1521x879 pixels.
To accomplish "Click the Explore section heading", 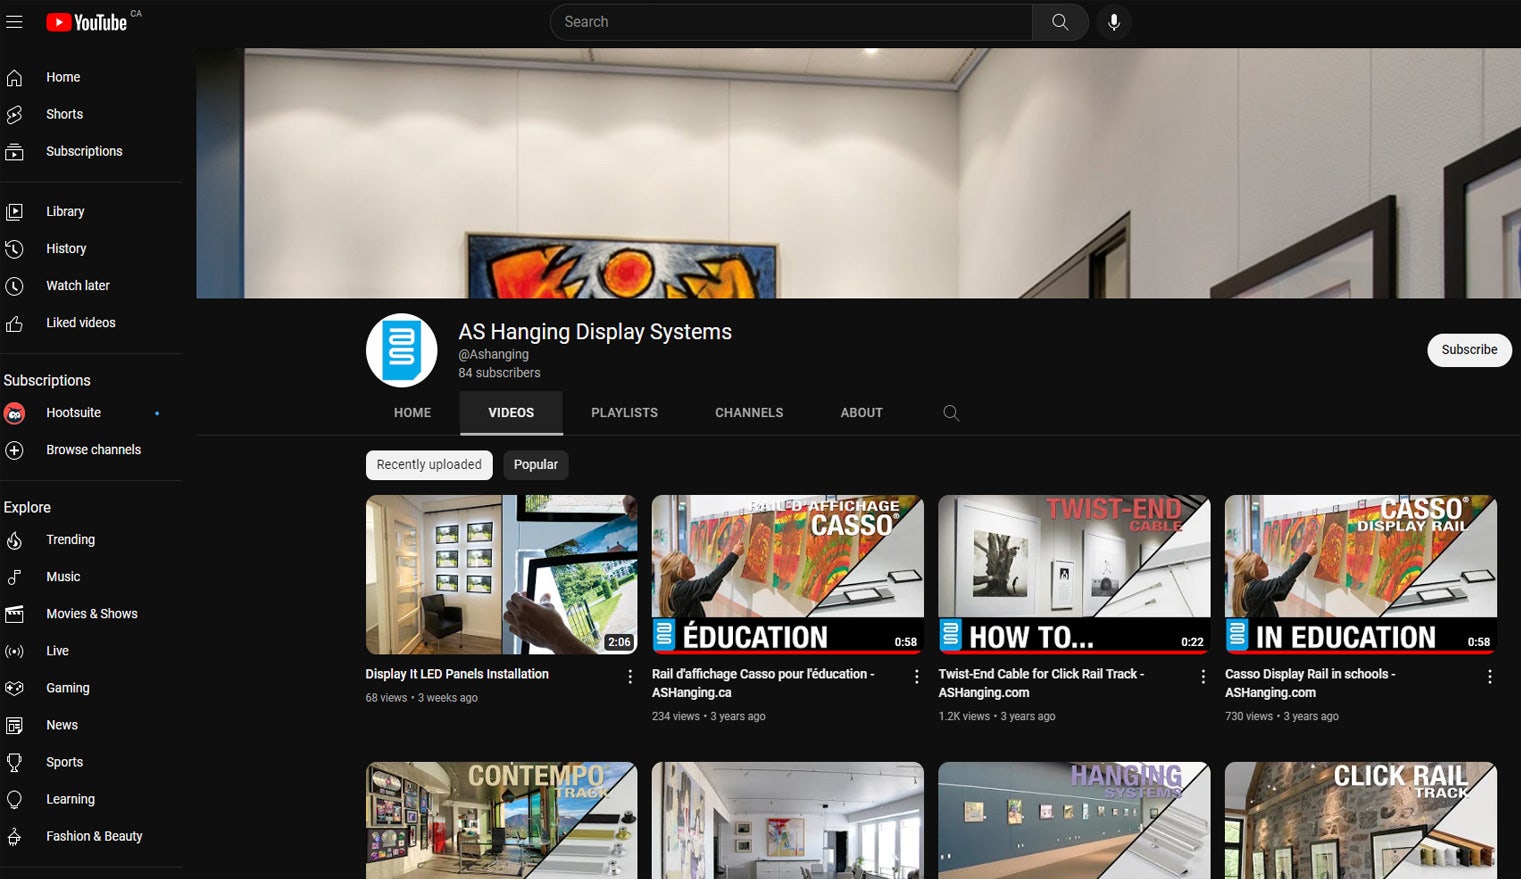I will [27, 508].
